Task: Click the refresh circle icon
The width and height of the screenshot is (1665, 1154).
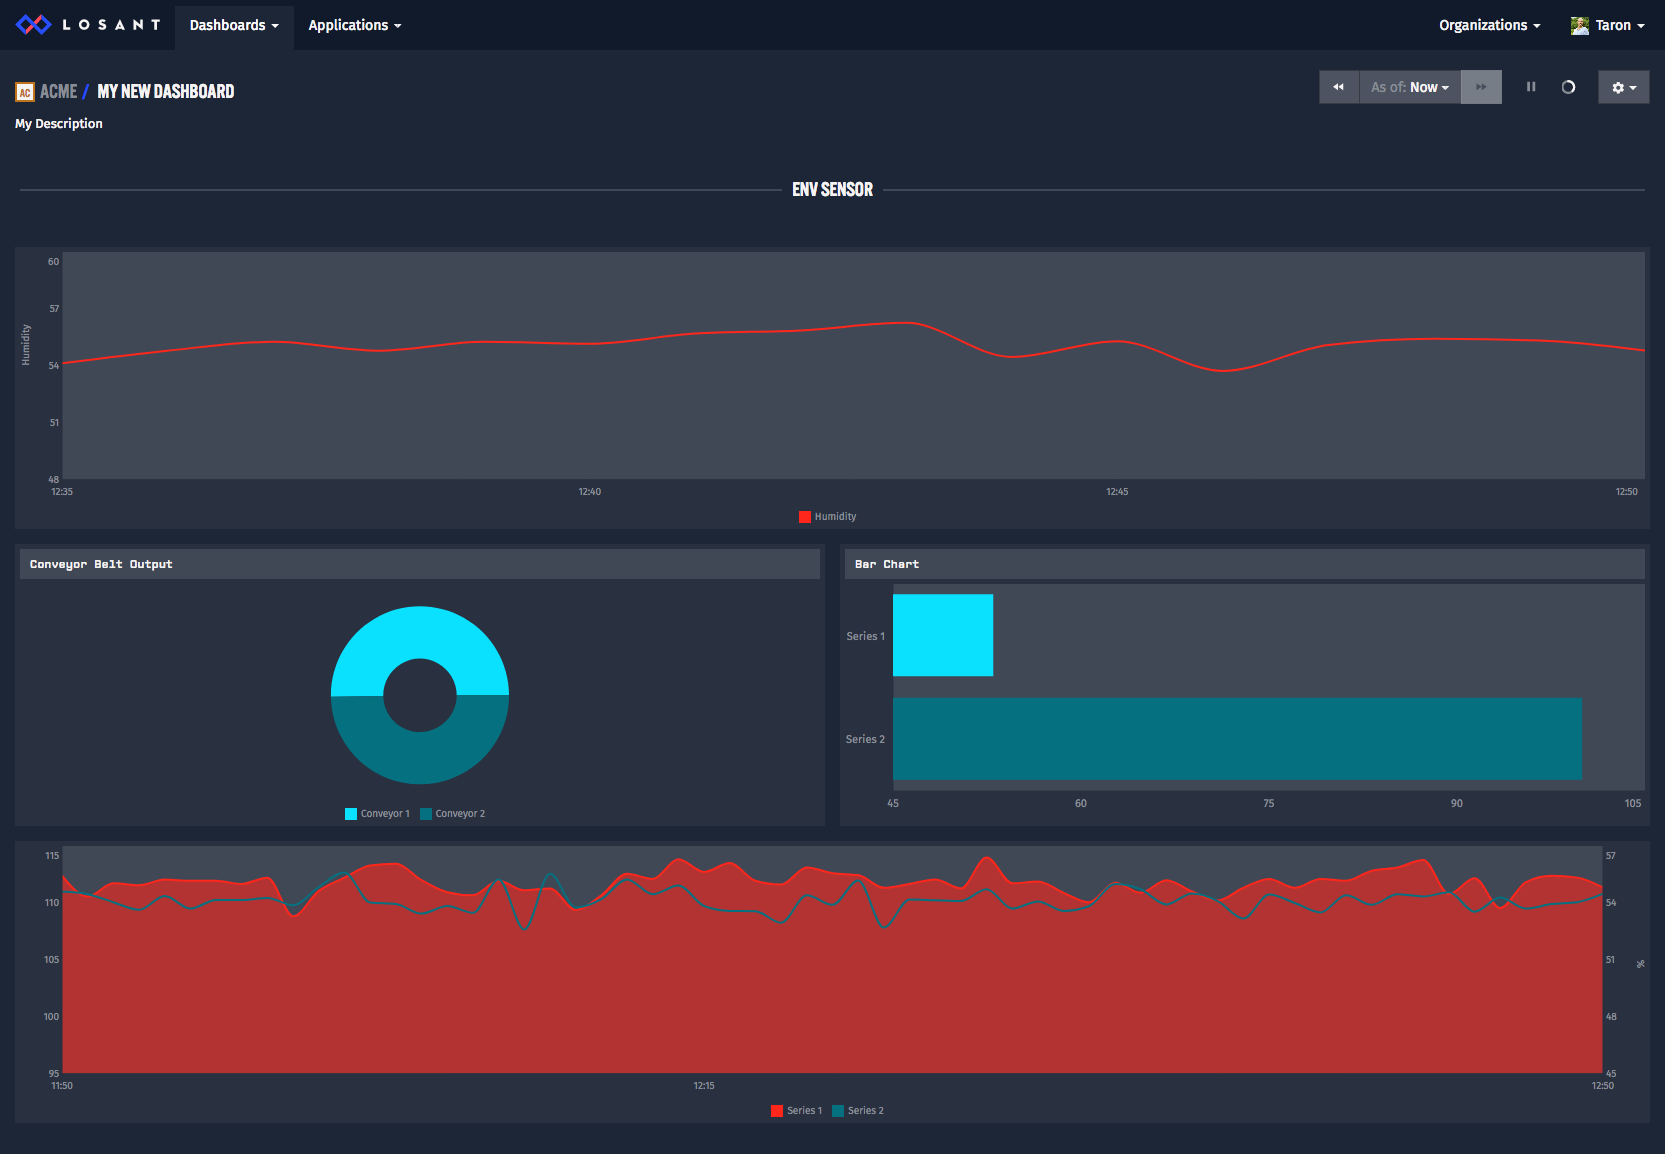Action: click(1568, 87)
